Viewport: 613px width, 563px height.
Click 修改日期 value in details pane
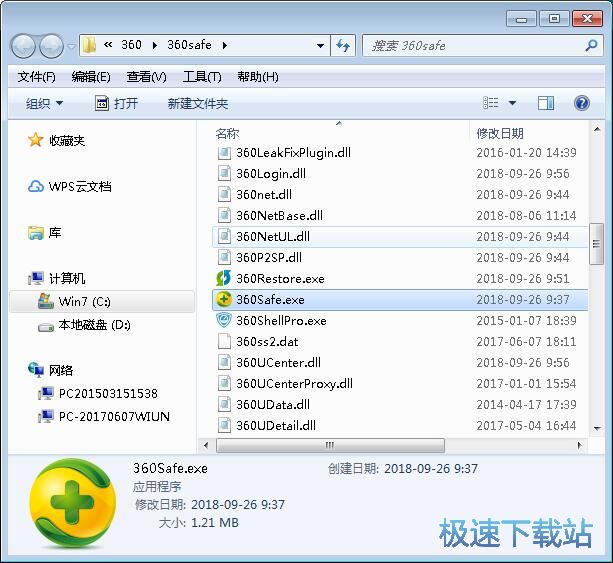[x=238, y=505]
